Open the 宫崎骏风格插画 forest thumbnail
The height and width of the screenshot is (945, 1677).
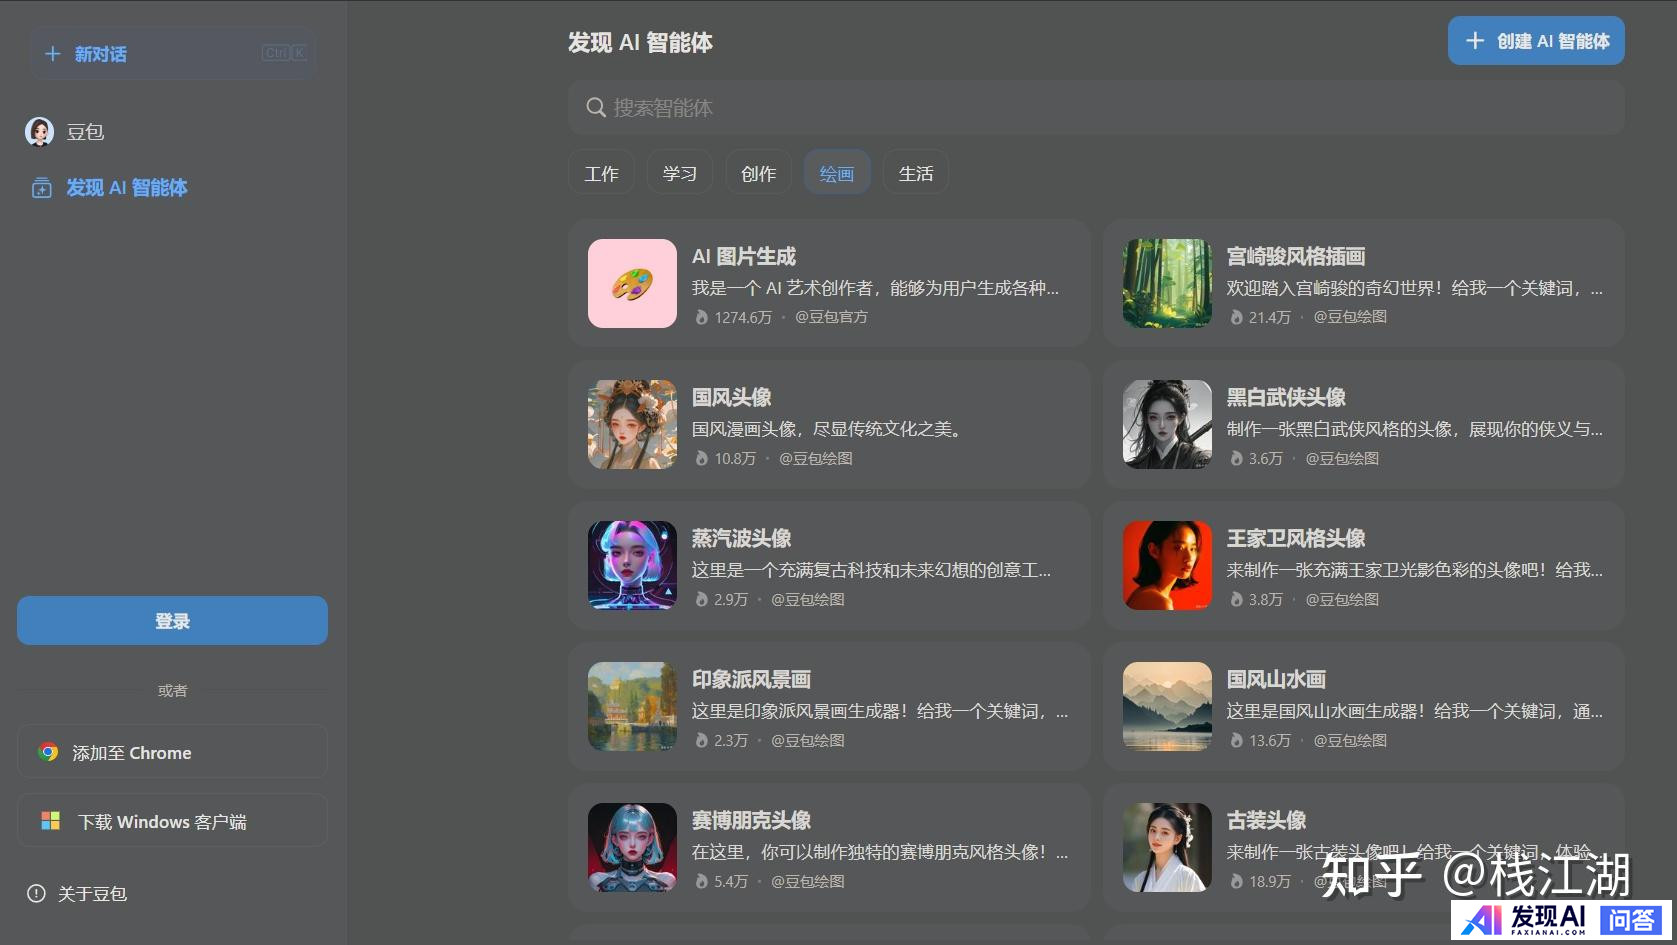point(1167,283)
